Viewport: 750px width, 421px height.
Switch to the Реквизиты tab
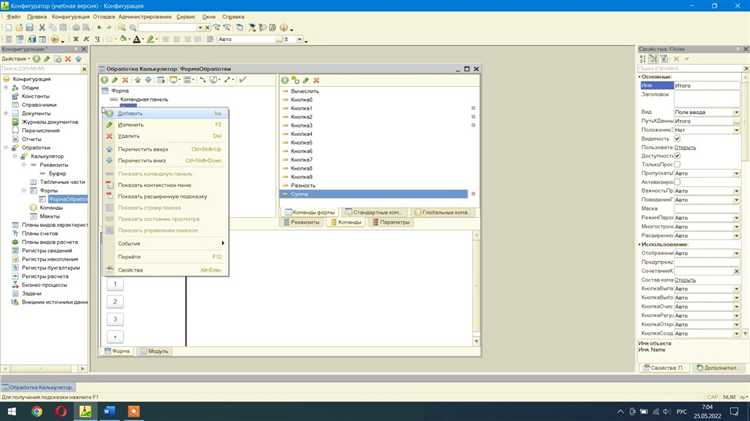pyautogui.click(x=301, y=222)
